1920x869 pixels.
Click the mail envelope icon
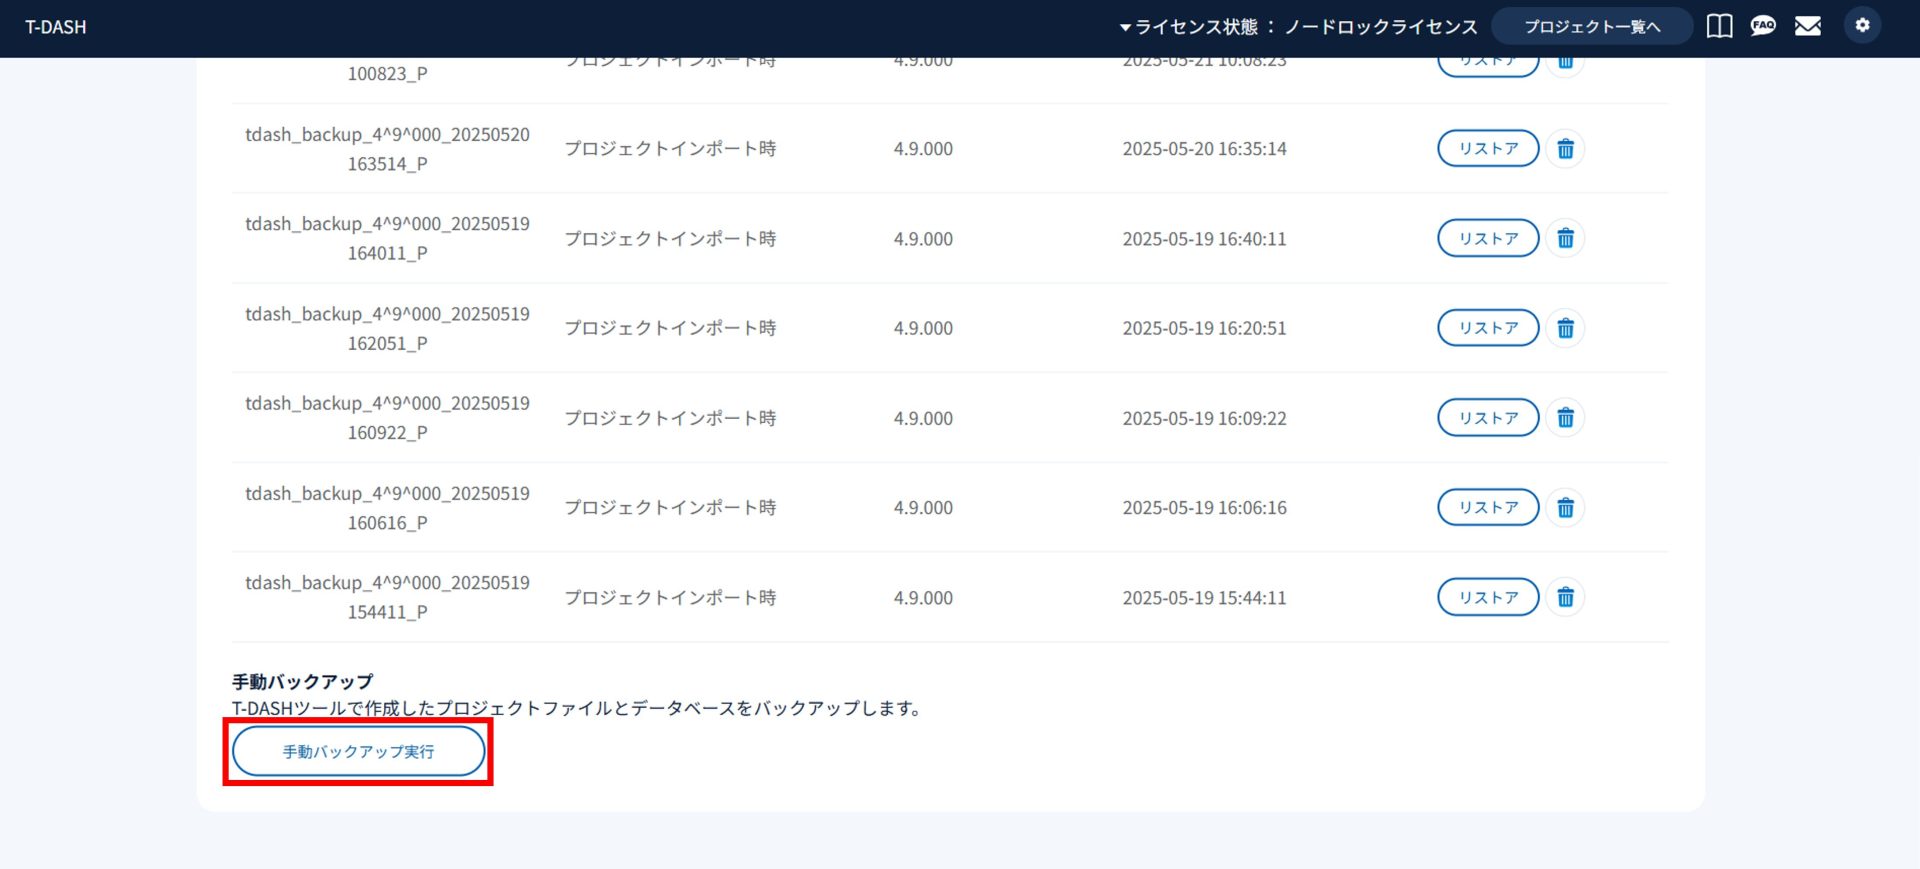click(1808, 26)
